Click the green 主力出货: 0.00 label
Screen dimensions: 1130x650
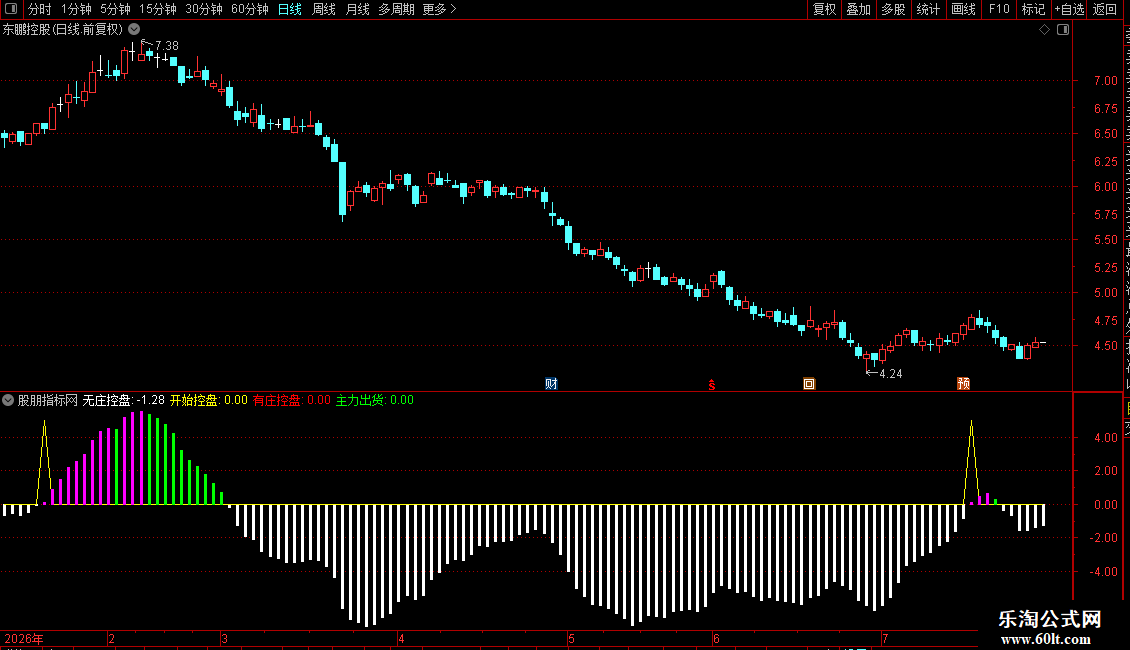375,400
